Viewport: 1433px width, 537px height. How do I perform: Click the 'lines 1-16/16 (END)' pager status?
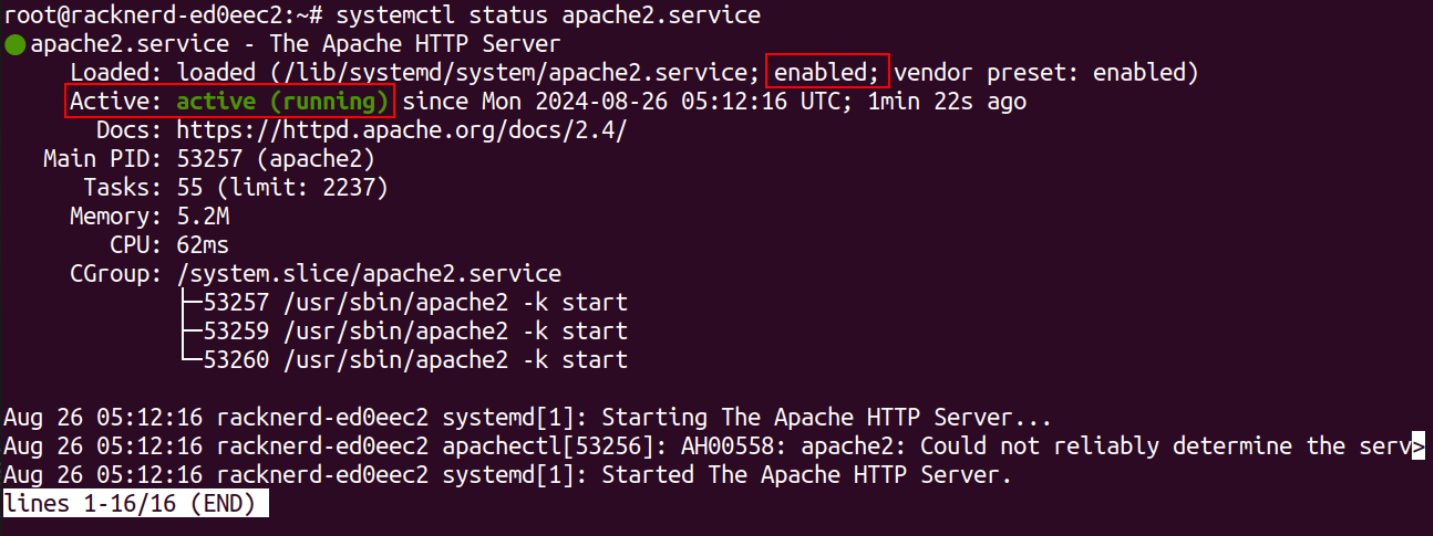point(136,504)
